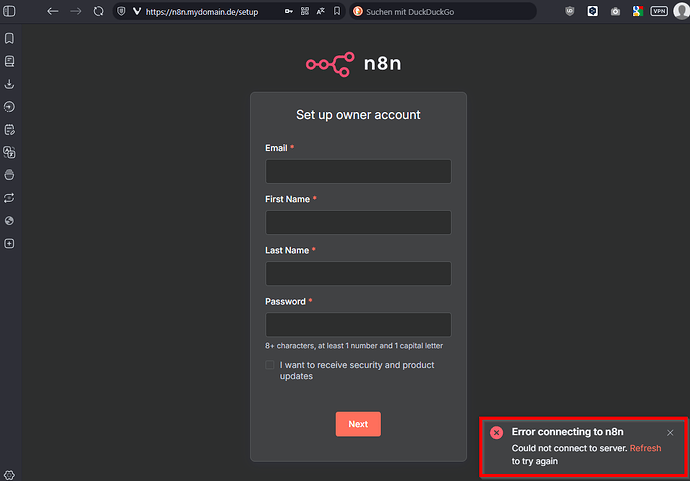Open the camera screenshot extension icon
Image resolution: width=690 pixels, height=481 pixels.
pos(615,11)
